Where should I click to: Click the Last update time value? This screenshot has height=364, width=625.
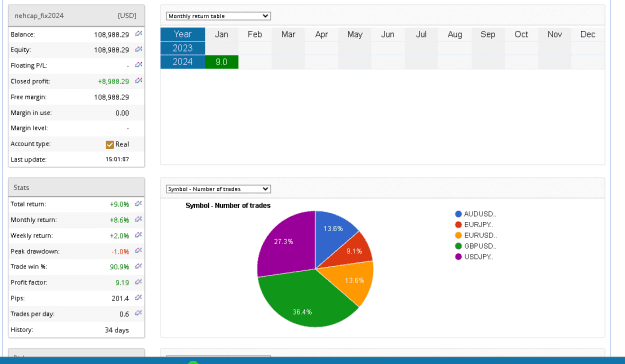(117, 159)
